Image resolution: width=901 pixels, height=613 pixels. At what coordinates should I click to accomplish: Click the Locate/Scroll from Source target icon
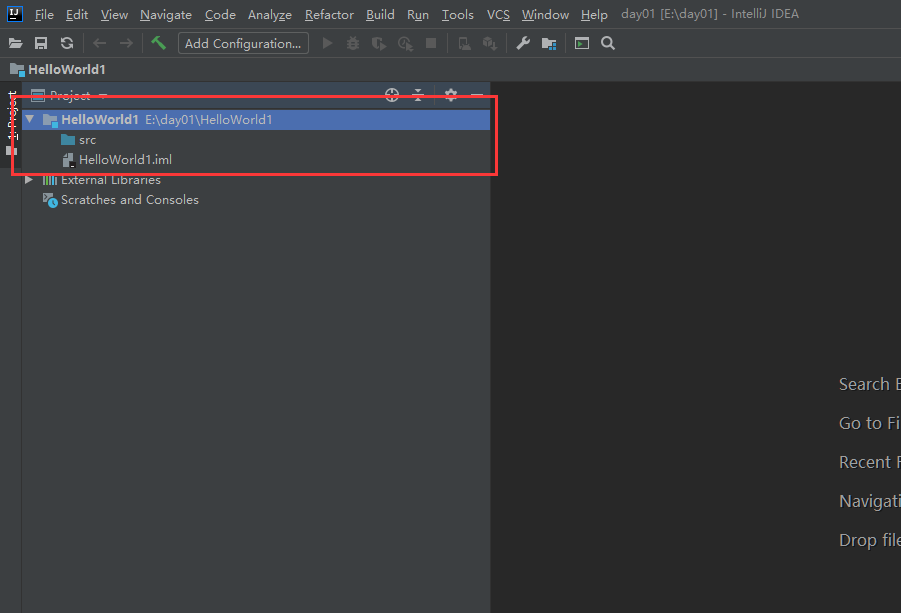point(392,95)
